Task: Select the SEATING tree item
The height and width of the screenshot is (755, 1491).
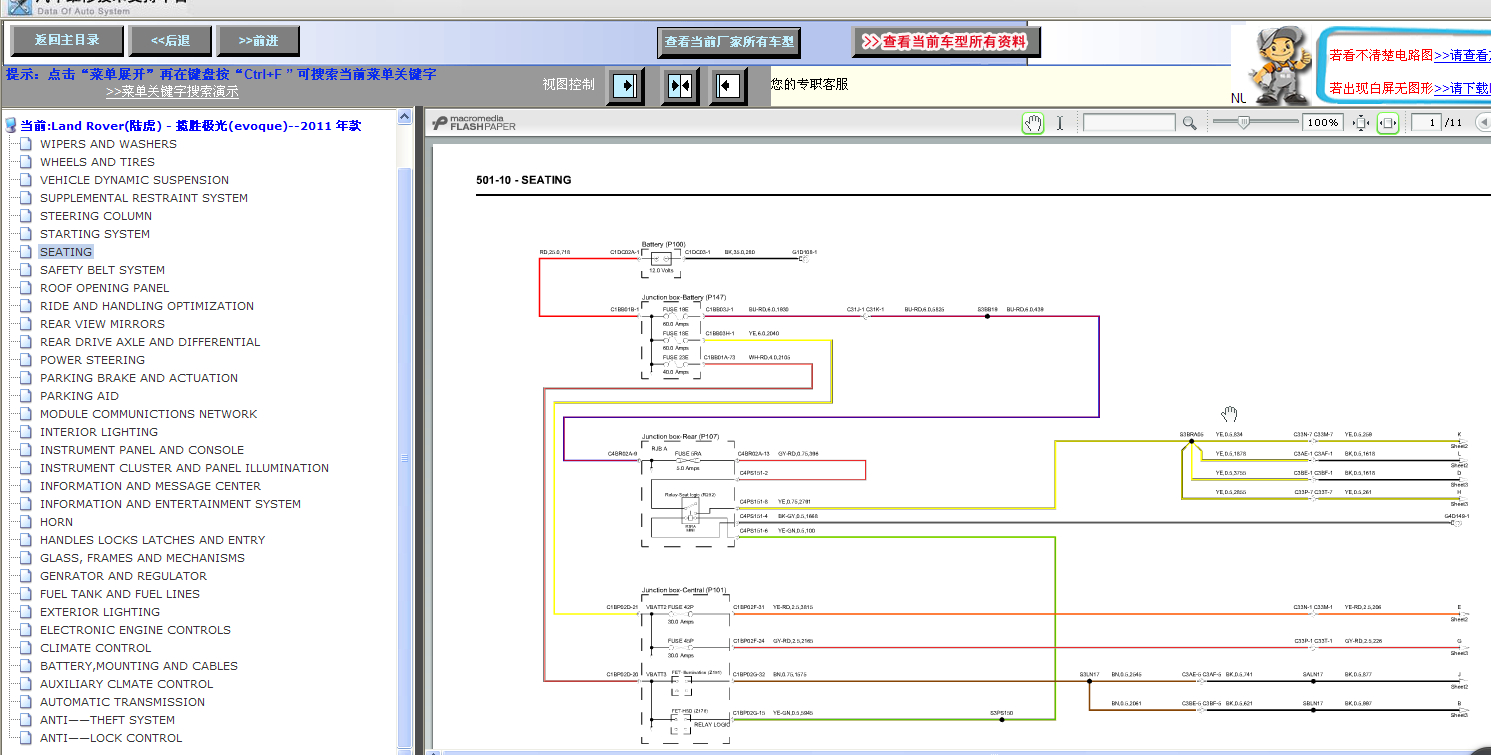Action: click(x=66, y=252)
